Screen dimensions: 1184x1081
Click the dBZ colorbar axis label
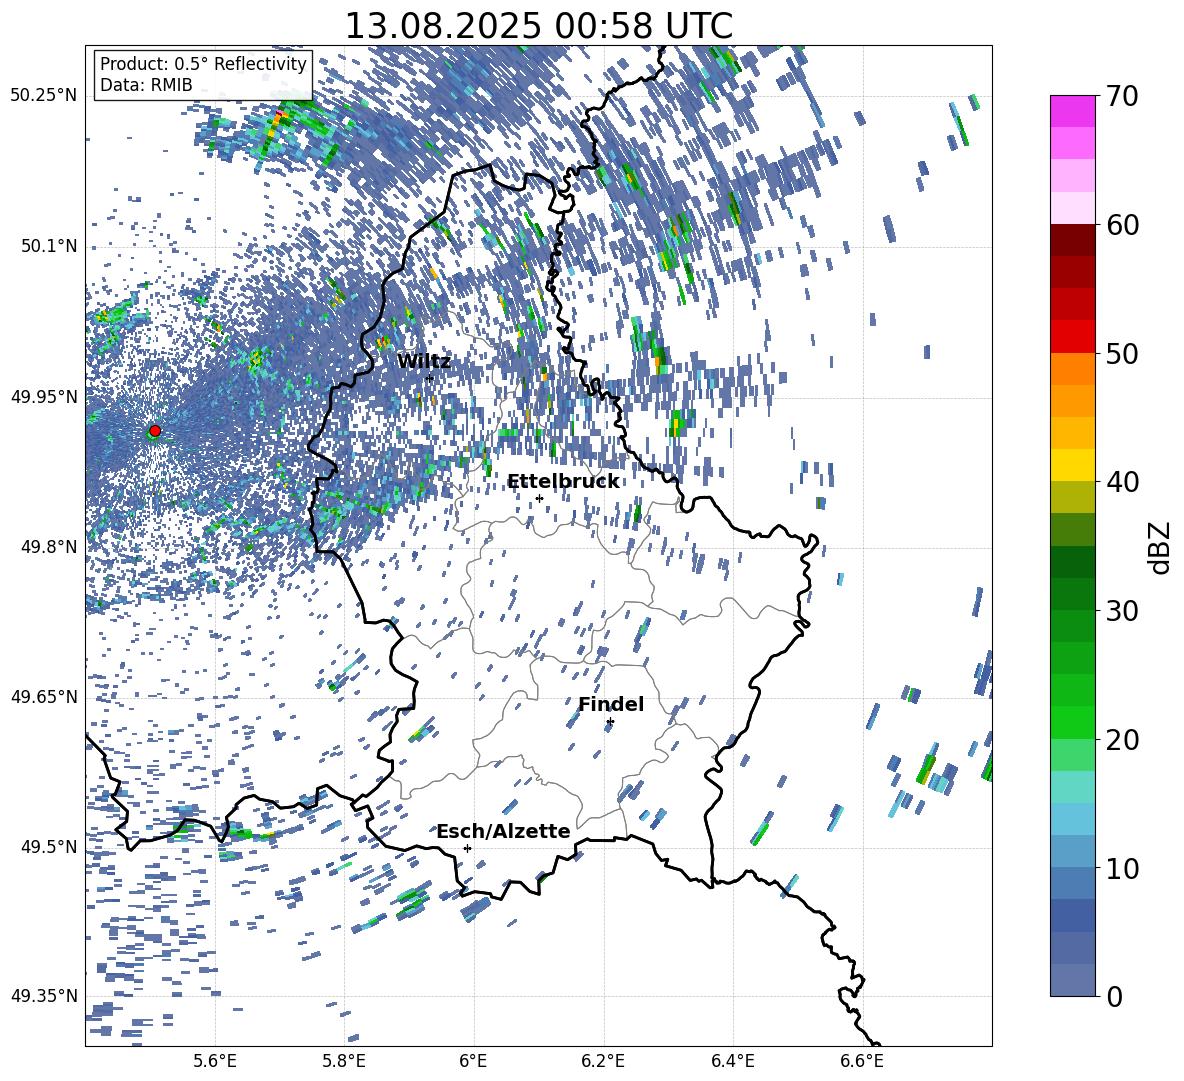coord(1161,547)
